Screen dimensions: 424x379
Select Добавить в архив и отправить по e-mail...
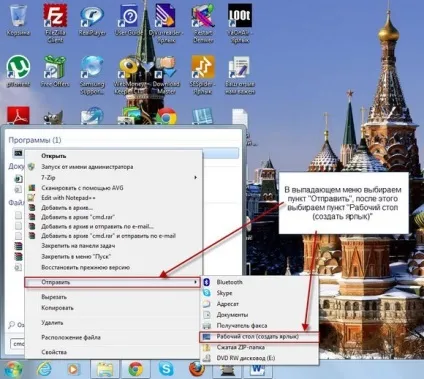[113, 226]
